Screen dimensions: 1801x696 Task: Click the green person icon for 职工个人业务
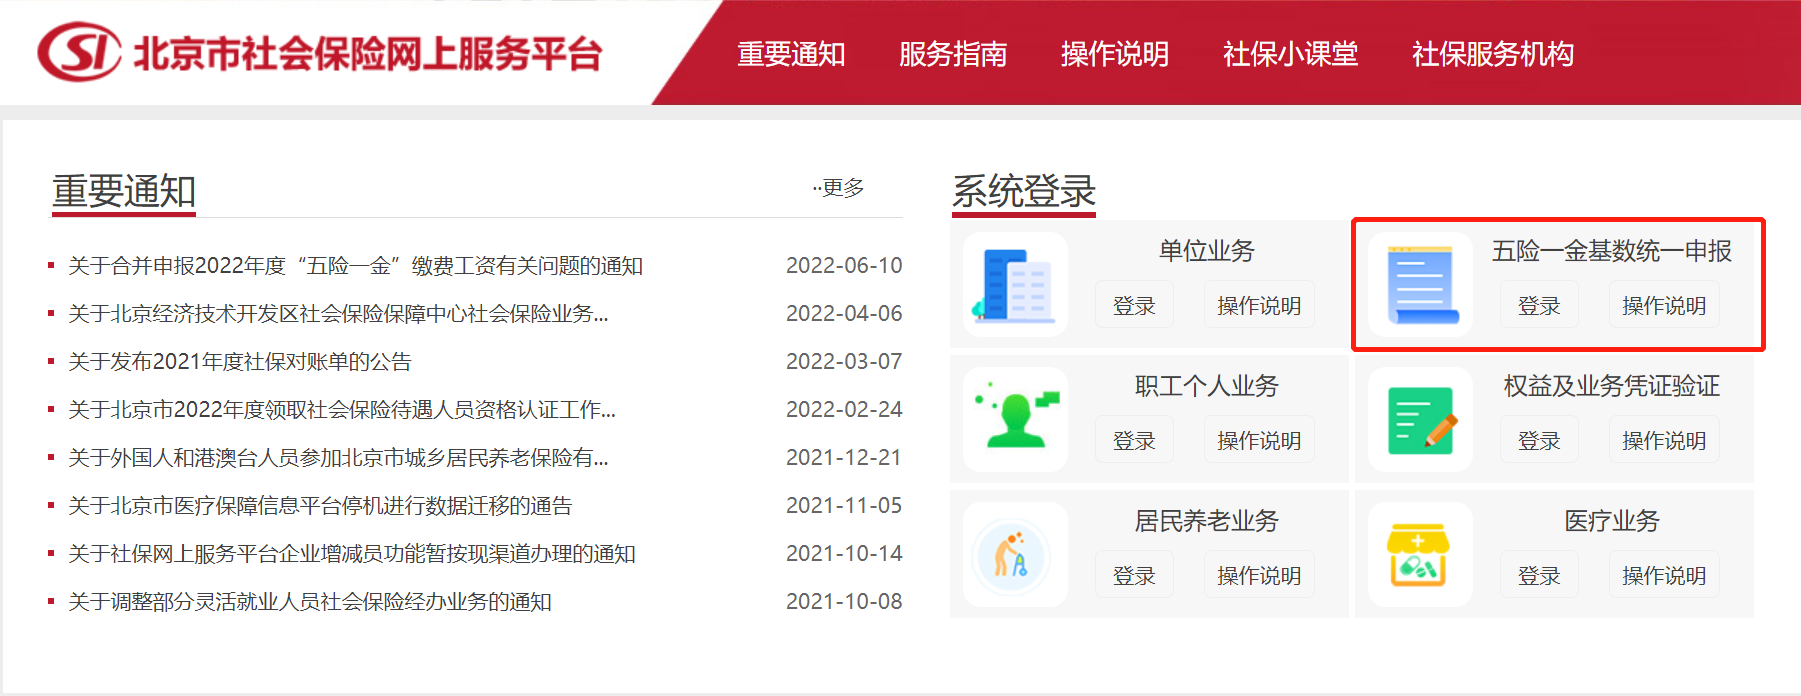click(1014, 419)
